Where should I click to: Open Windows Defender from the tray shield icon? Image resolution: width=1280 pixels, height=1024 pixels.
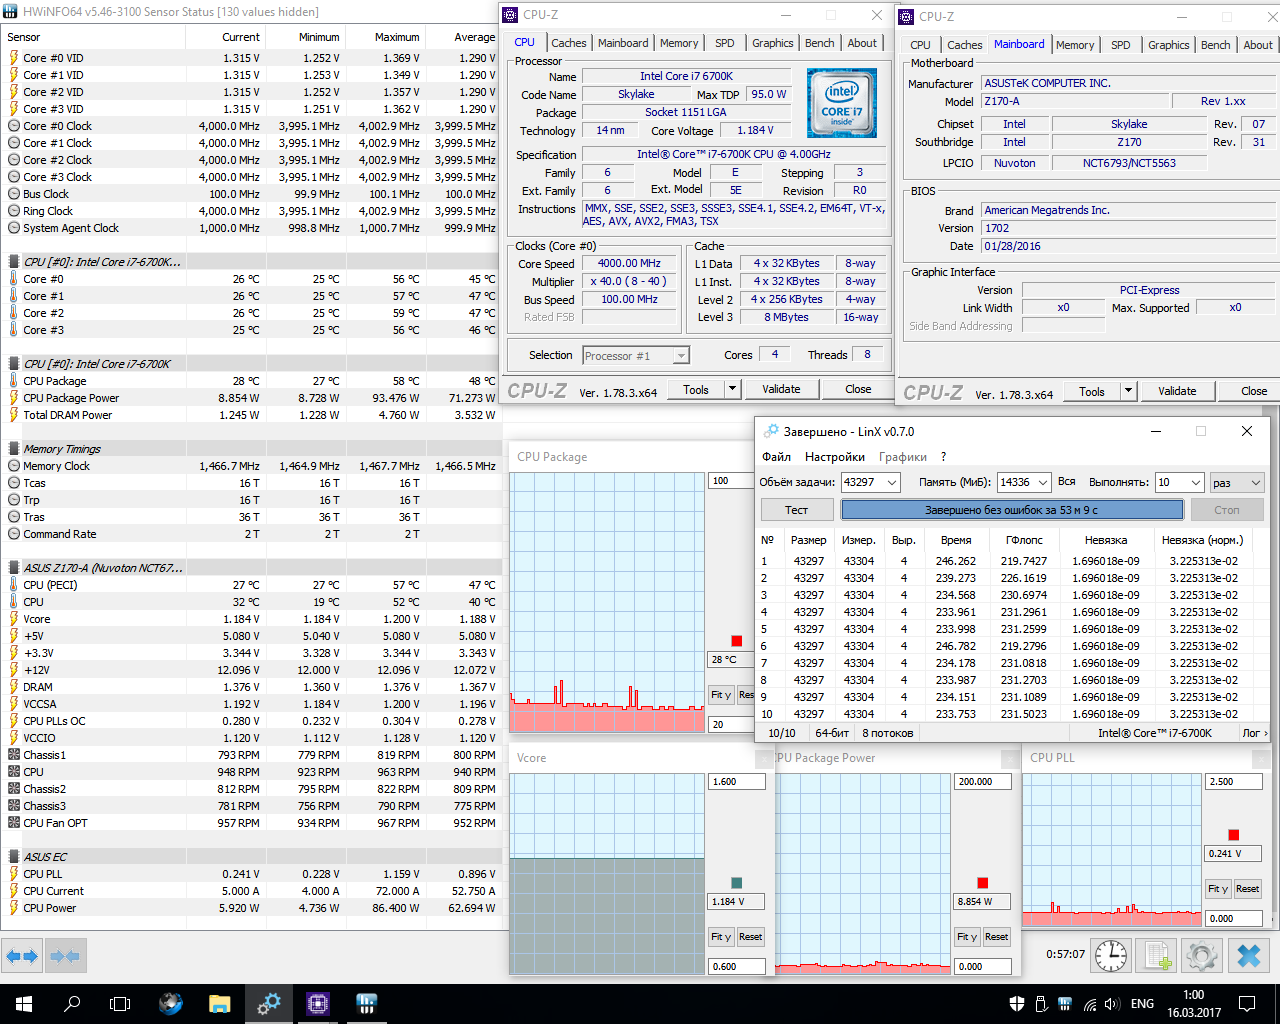pyautogui.click(x=1017, y=1003)
